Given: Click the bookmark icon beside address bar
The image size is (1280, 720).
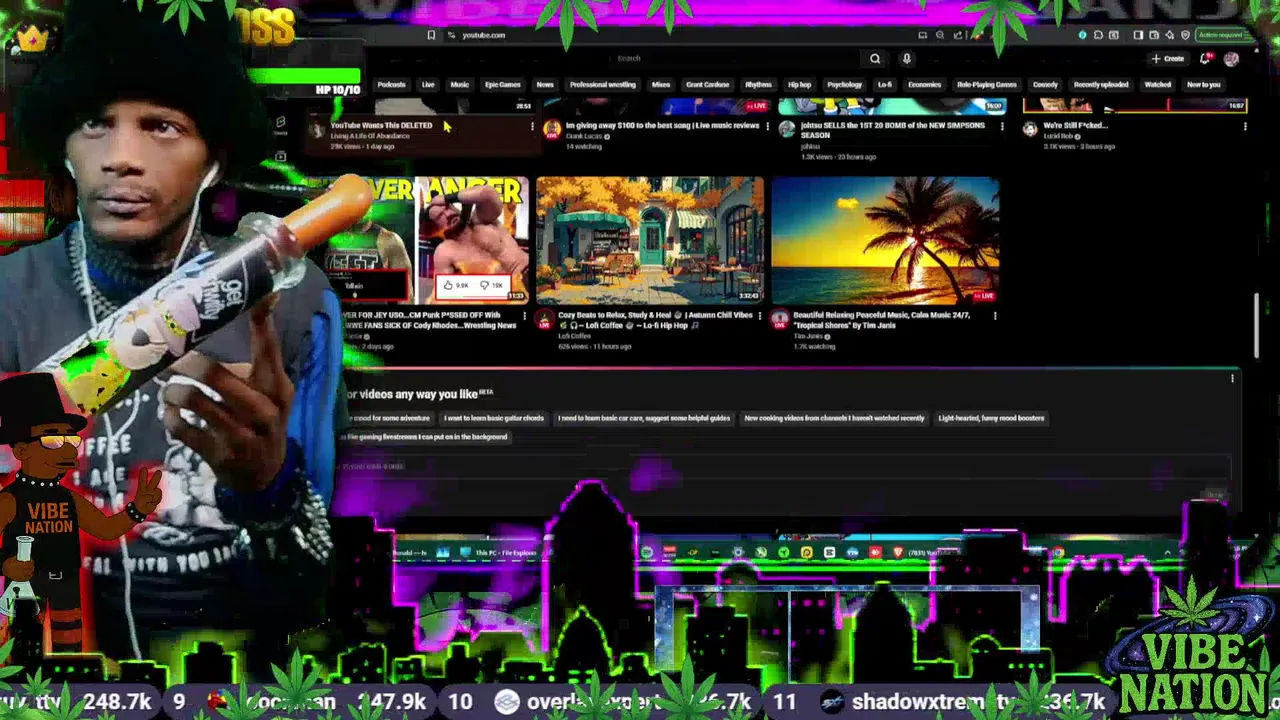Looking at the screenshot, I should pyautogui.click(x=431, y=35).
